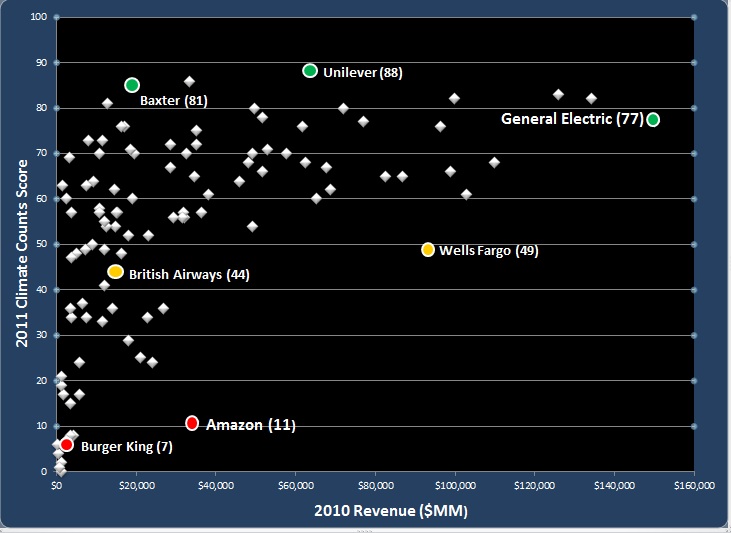Click the Amazon (11) data label
731x533 pixels.
tap(251, 425)
